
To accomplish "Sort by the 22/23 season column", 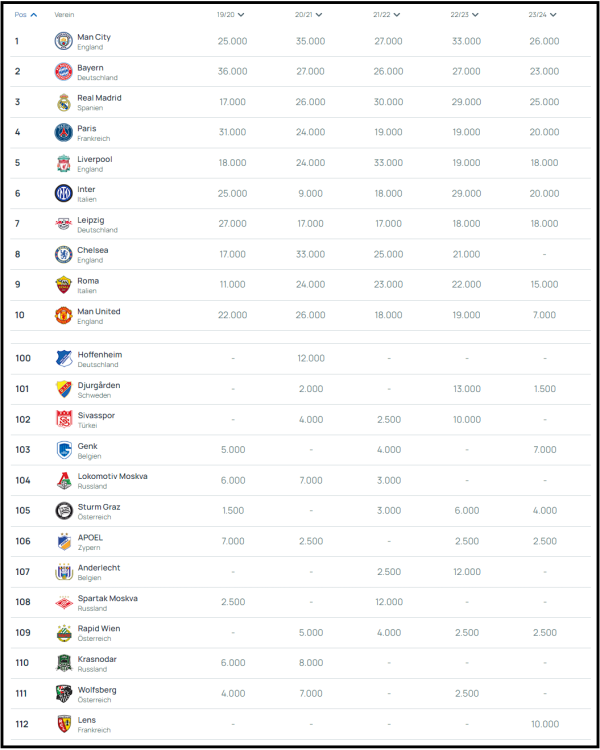I will point(466,15).
